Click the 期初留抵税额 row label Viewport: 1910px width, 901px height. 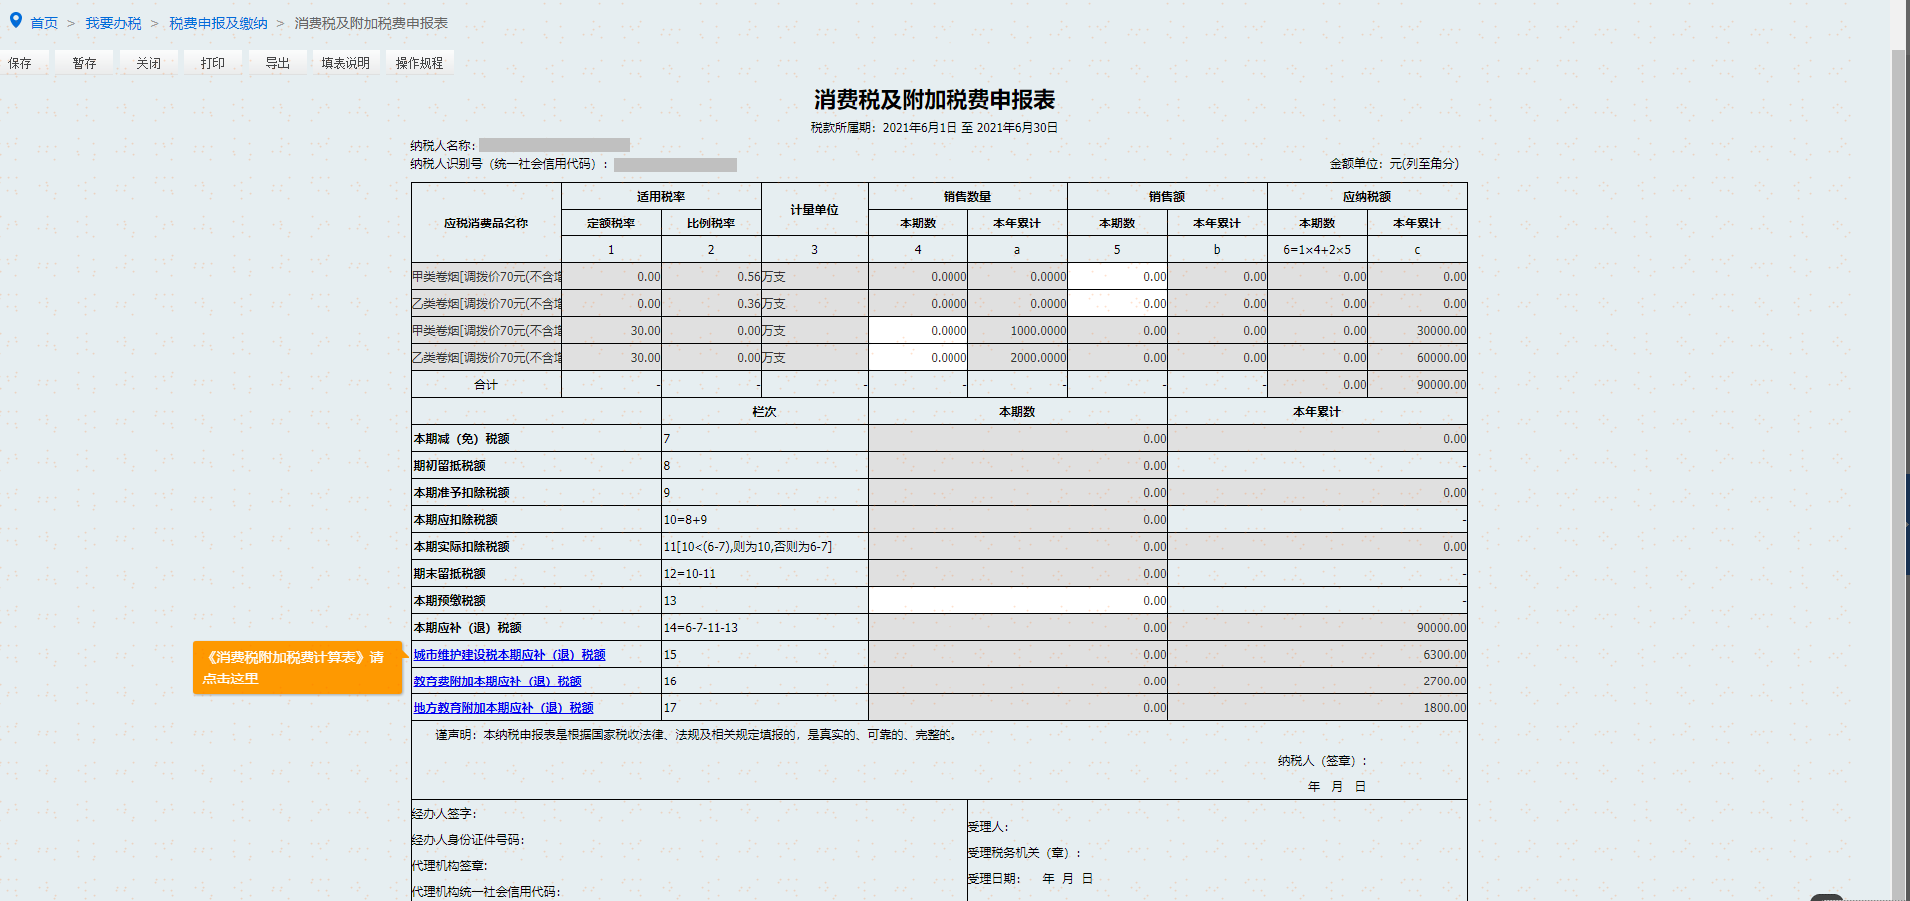click(450, 466)
